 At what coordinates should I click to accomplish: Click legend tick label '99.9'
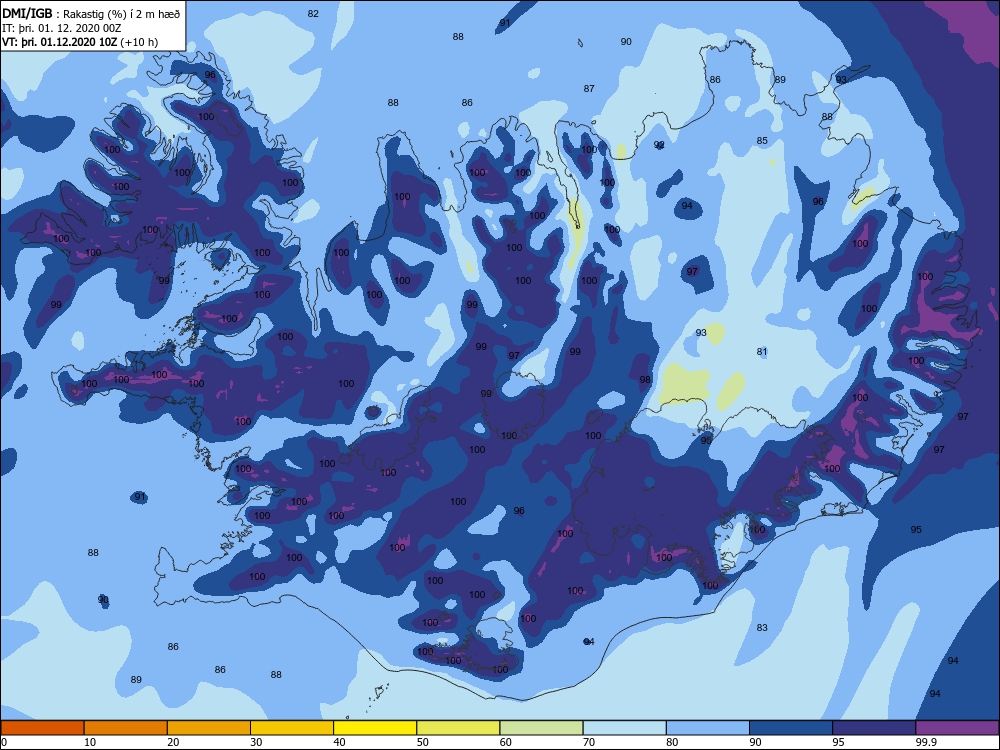coord(926,742)
